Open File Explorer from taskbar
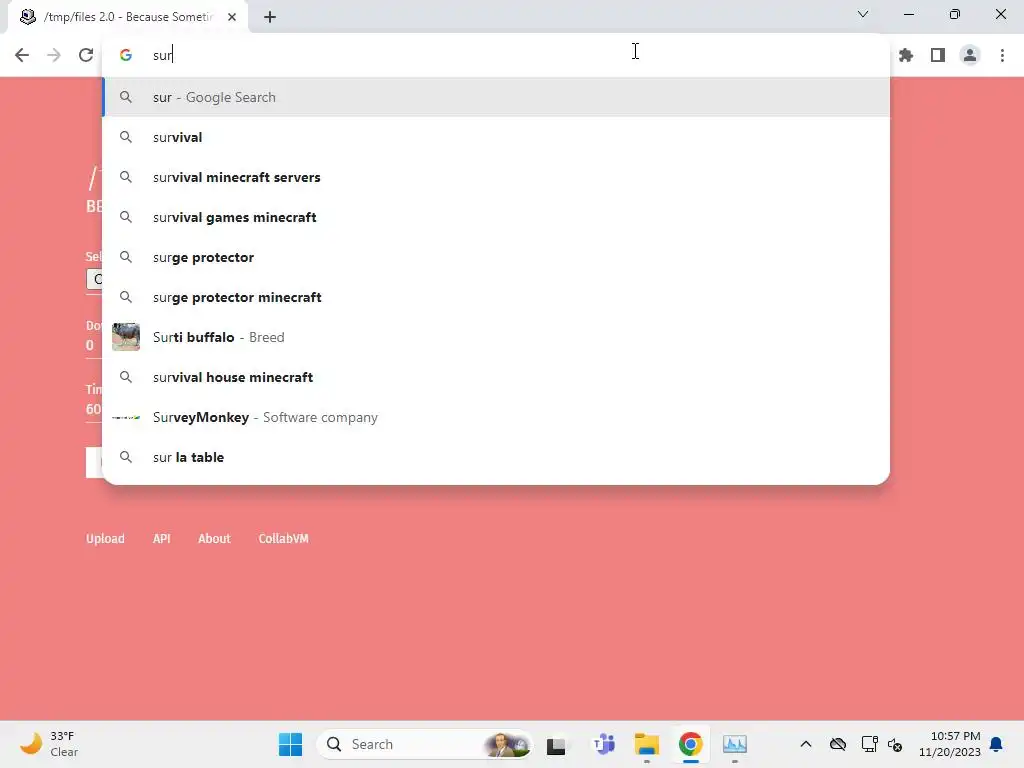 (x=647, y=744)
